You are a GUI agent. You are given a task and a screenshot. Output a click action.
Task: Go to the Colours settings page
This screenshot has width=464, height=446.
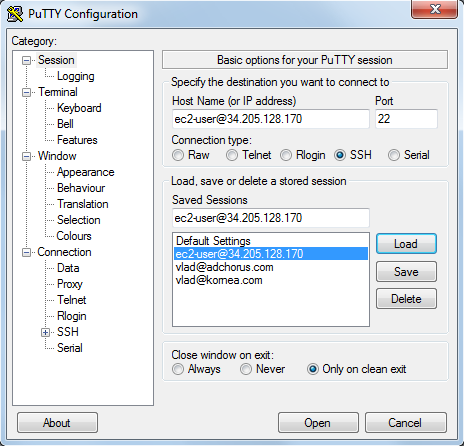[74, 236]
